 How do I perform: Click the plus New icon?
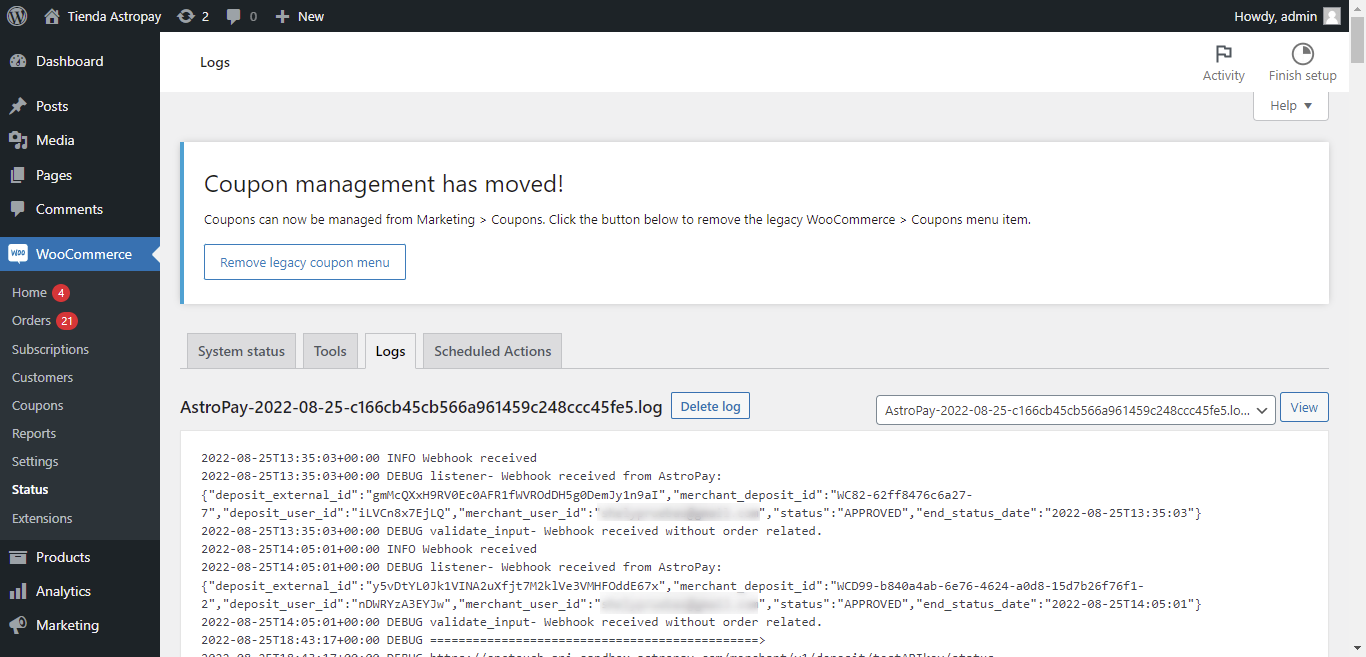point(282,16)
